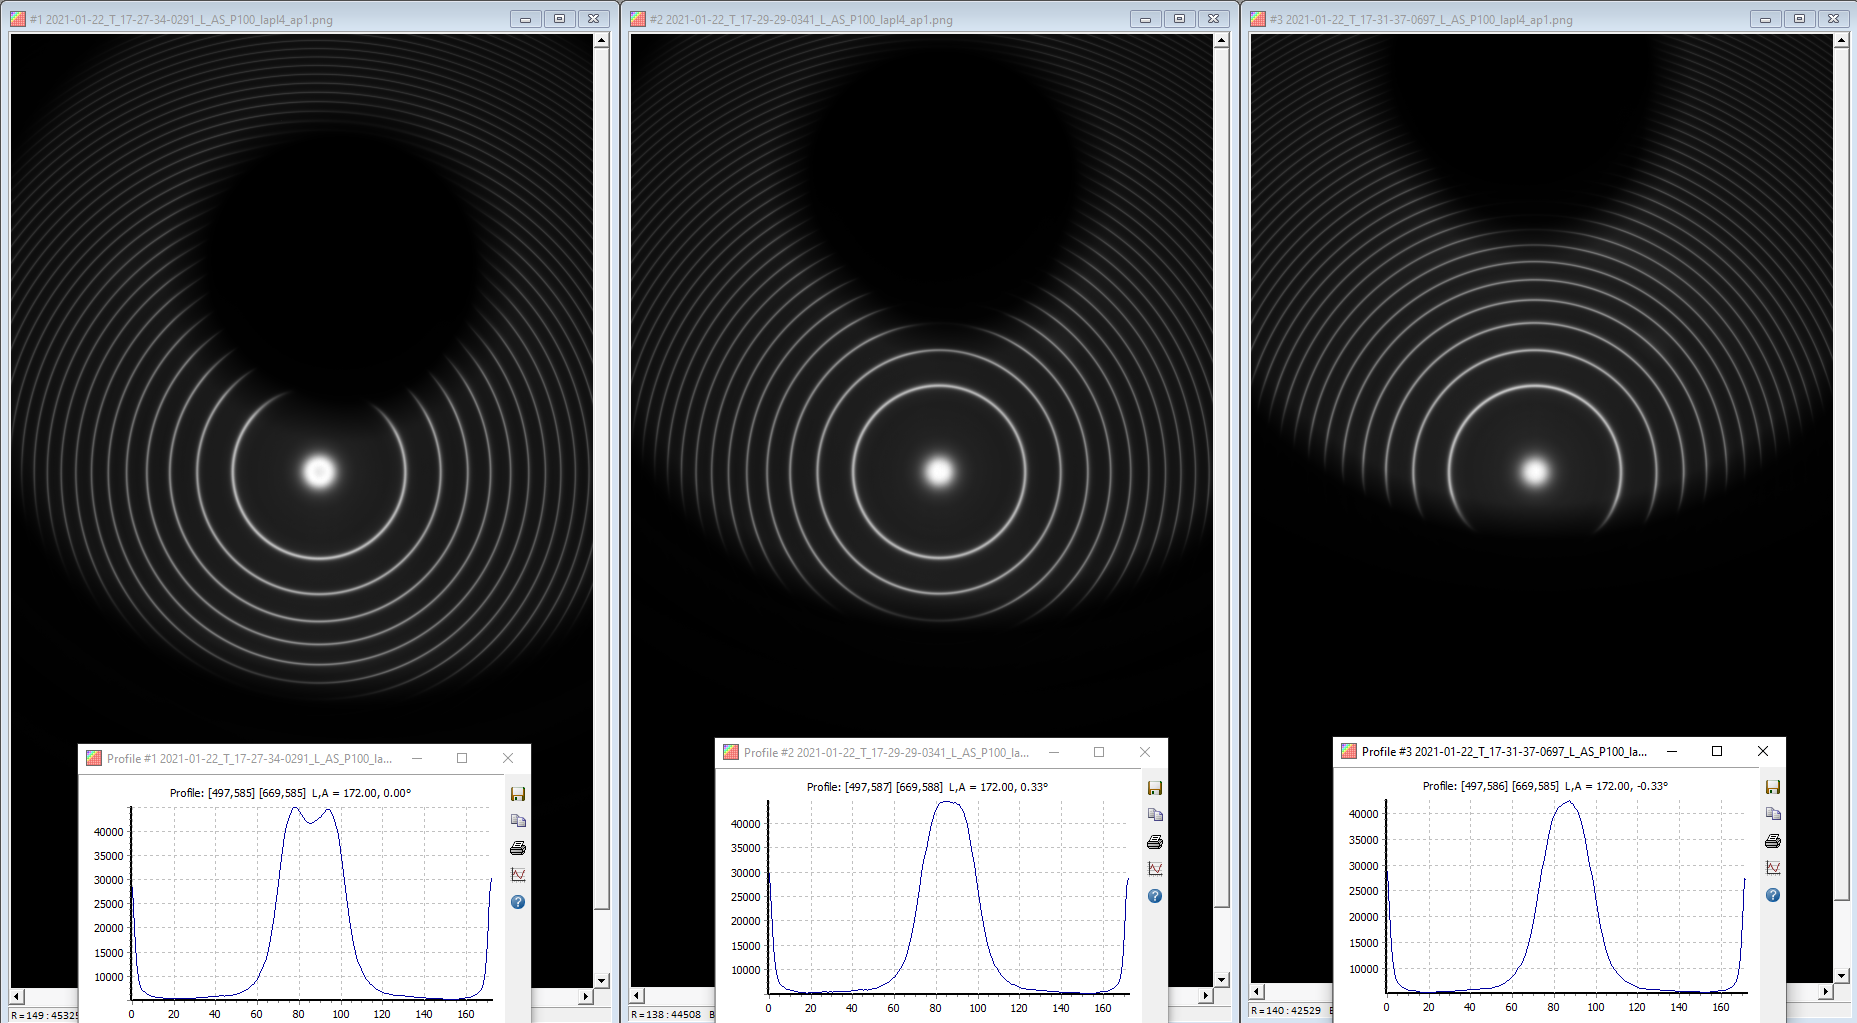Screen dimensions: 1857x1023
Task: Click the app icon of image window #1
Action: (18, 19)
